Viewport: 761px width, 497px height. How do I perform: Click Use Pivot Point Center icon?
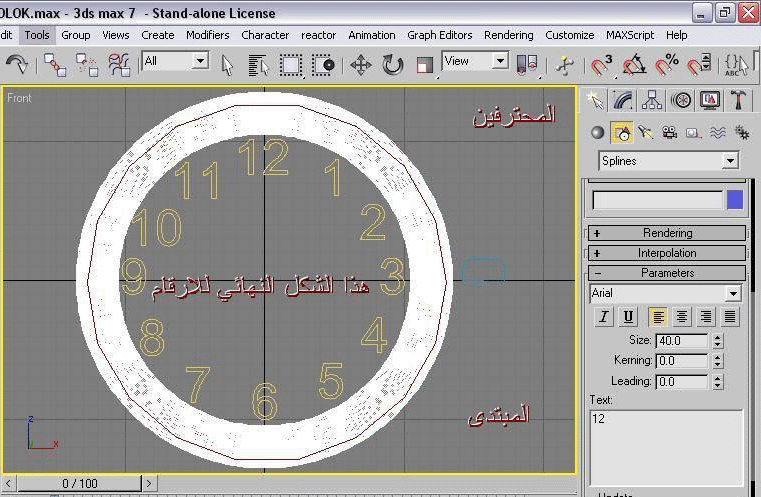pos(527,65)
